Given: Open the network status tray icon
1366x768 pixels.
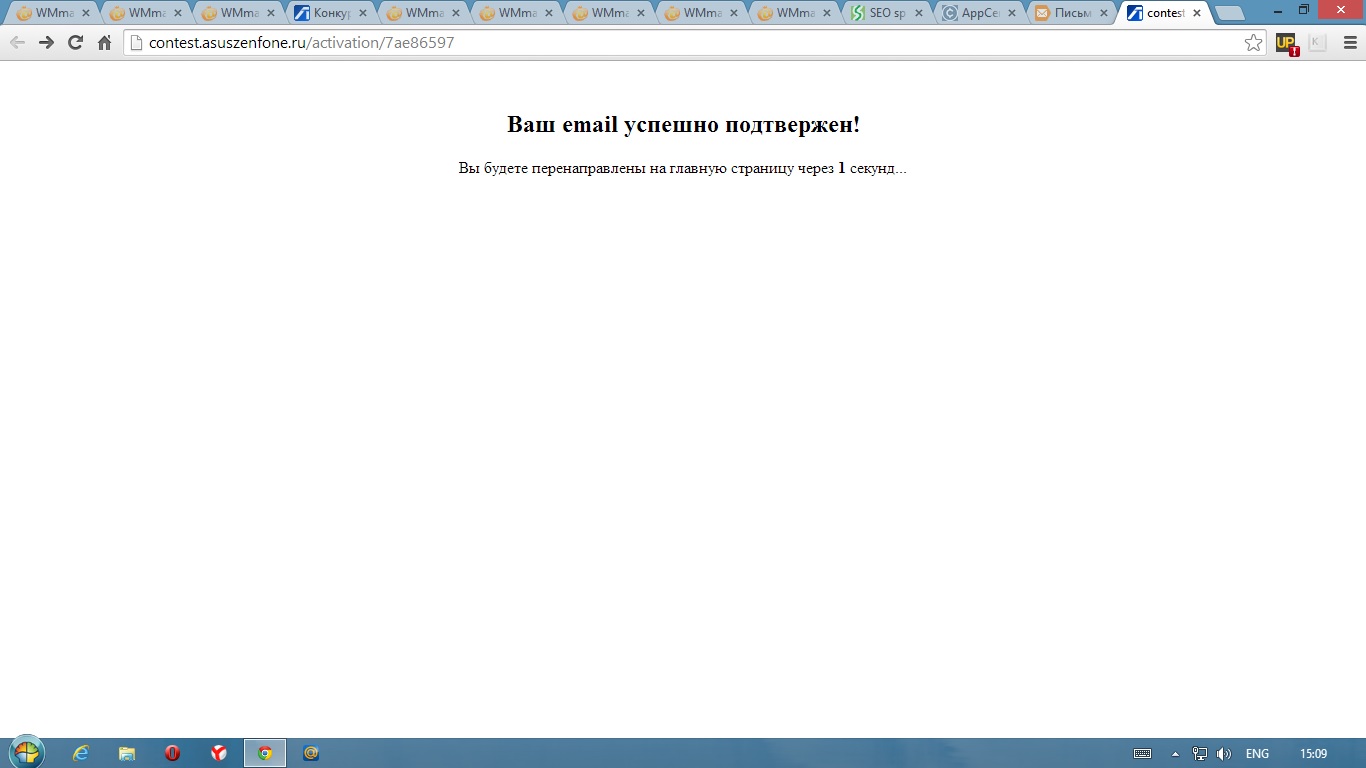Looking at the screenshot, I should tap(1200, 754).
